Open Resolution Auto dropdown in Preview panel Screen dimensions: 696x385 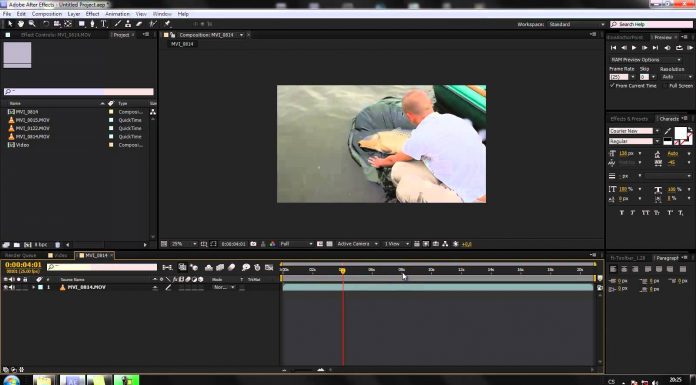click(676, 77)
